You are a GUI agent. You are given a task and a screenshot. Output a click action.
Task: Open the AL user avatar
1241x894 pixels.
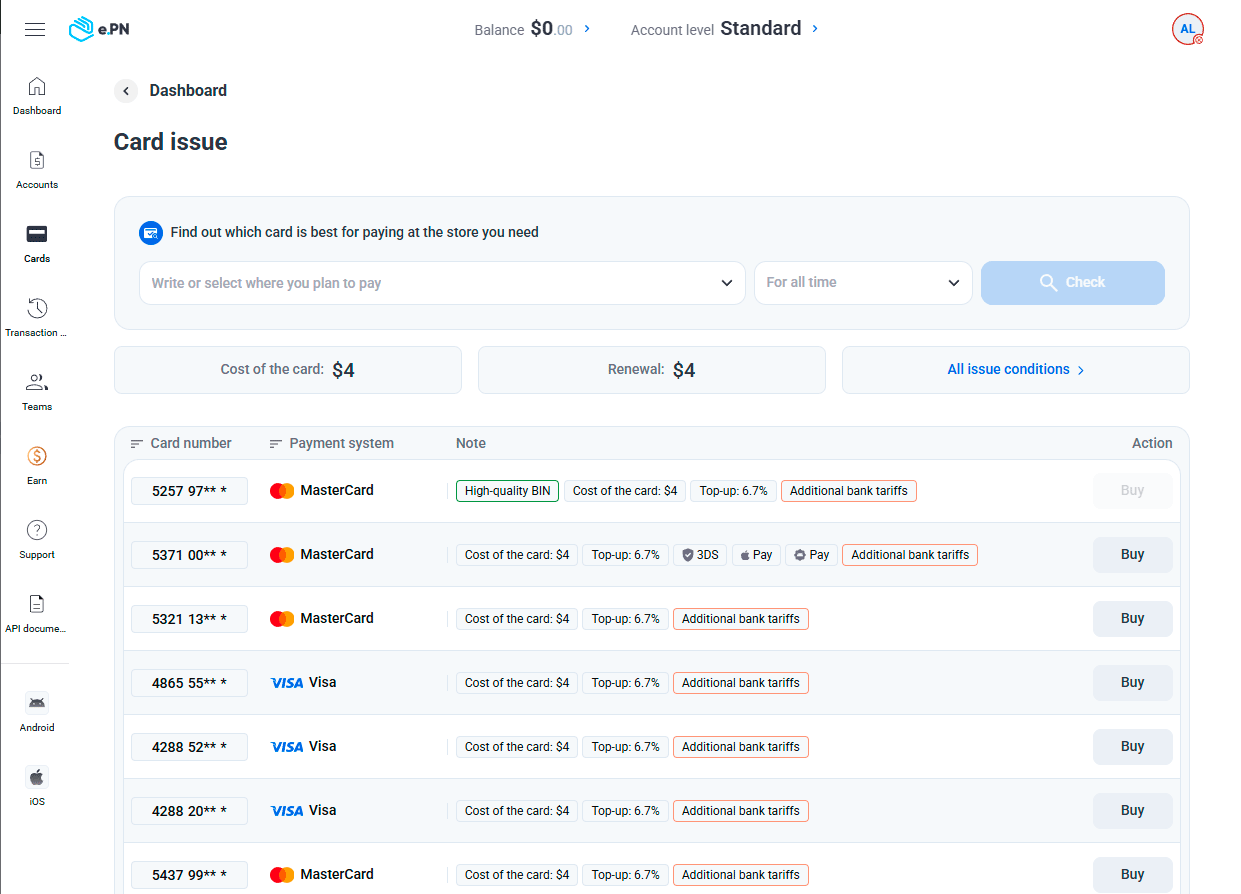(x=1187, y=30)
